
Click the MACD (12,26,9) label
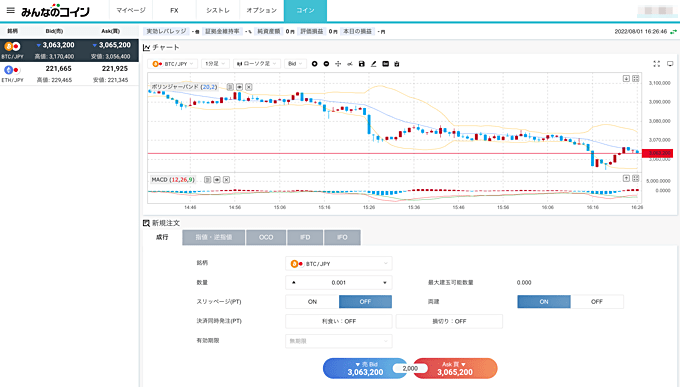click(173, 180)
